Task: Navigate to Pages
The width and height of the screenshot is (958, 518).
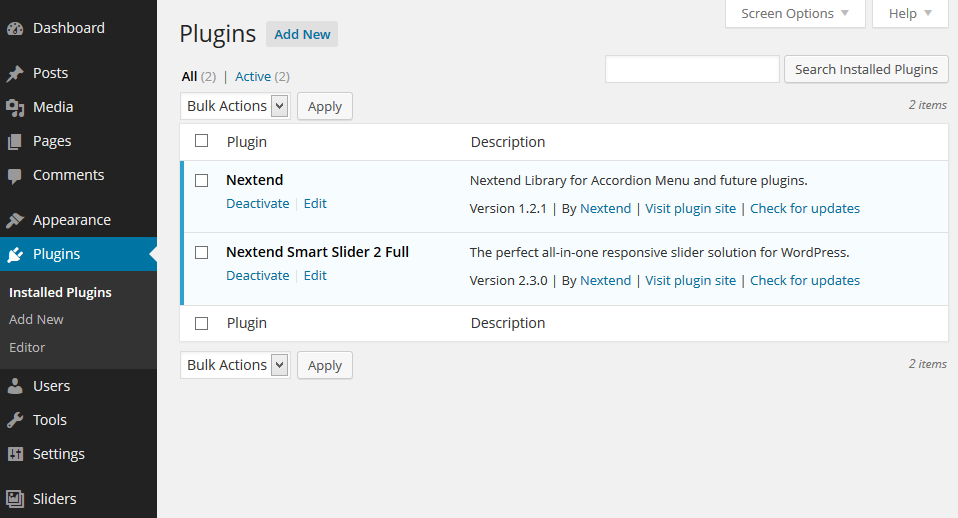Action: click(52, 141)
